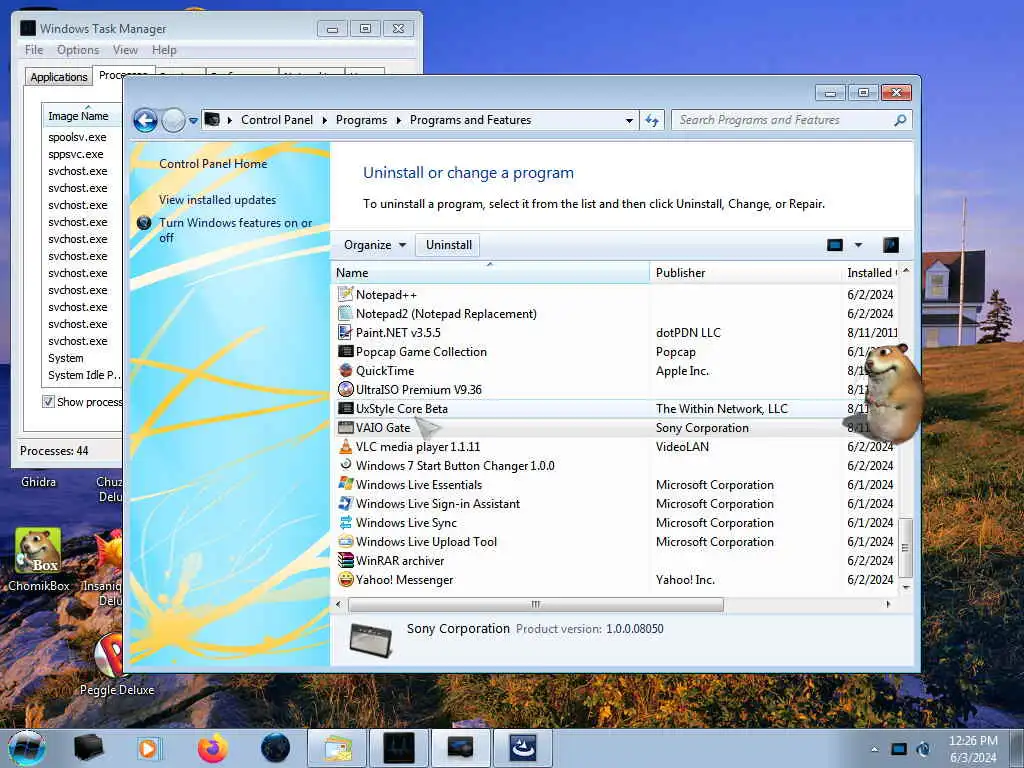Image resolution: width=1024 pixels, height=768 pixels.
Task: Sort list by Publisher column header
Action: [745, 273]
